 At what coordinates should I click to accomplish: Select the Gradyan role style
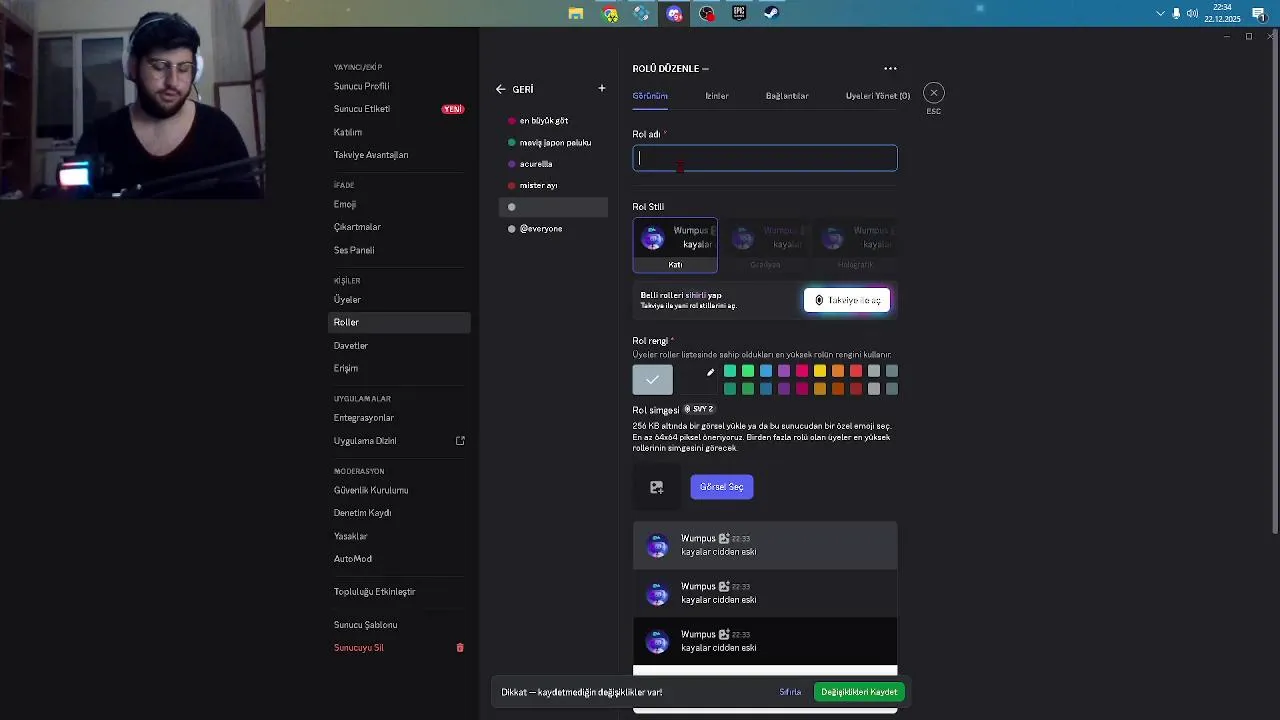coord(765,245)
